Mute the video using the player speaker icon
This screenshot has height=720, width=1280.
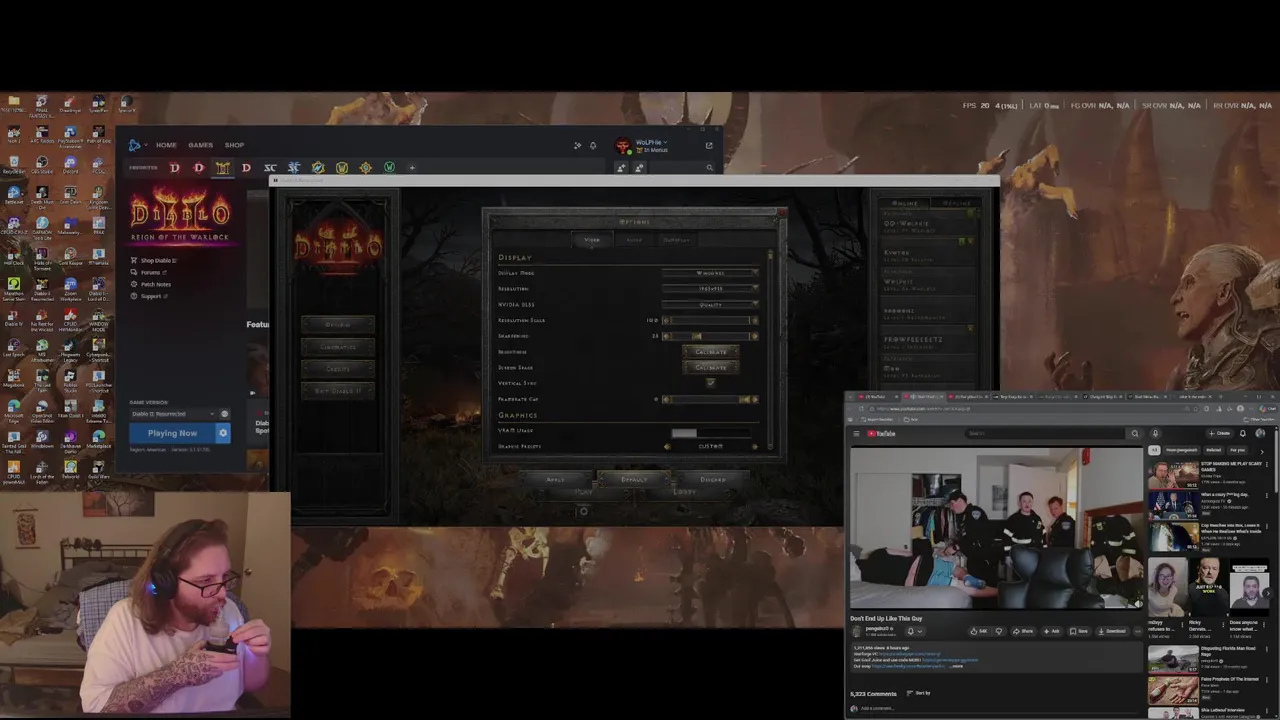(x=1137, y=603)
